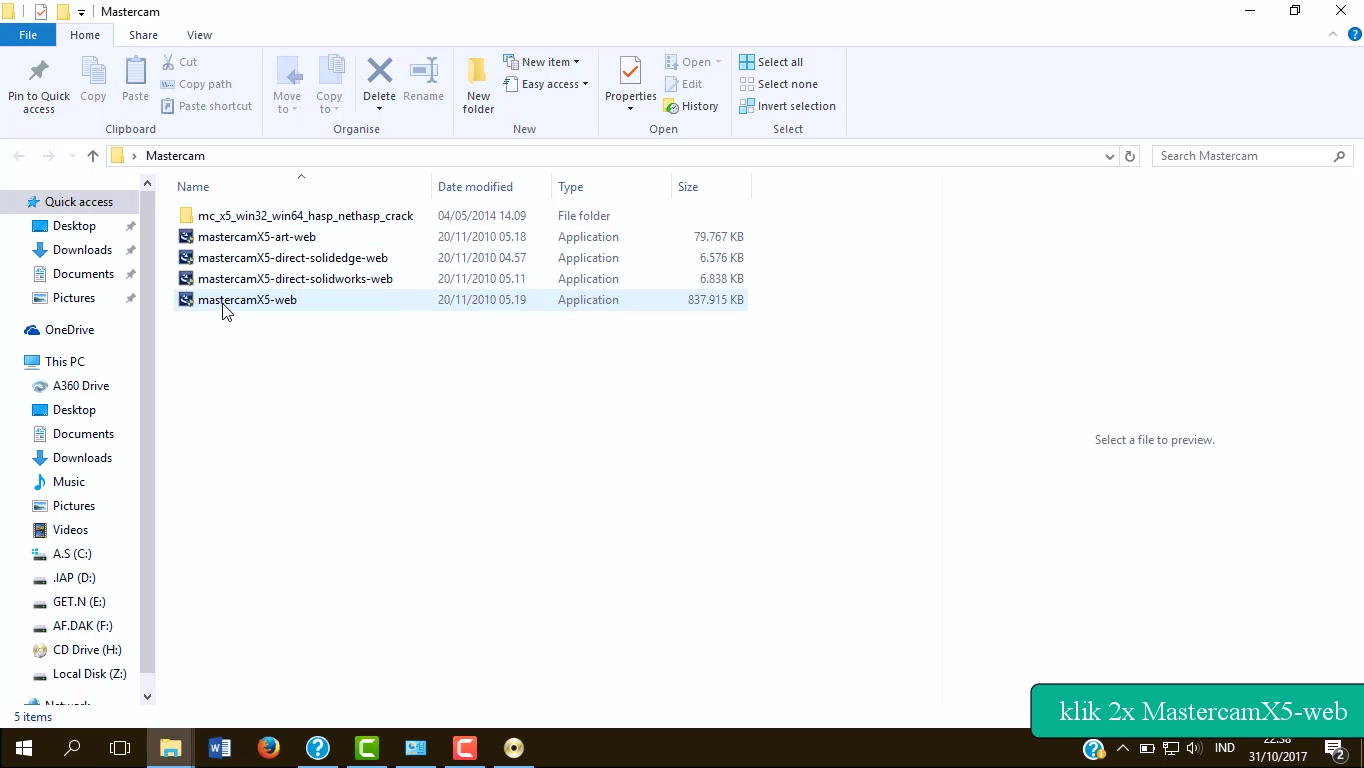Open the Copy to dropdown
Viewport: 1364px width, 768px height.
[330, 85]
